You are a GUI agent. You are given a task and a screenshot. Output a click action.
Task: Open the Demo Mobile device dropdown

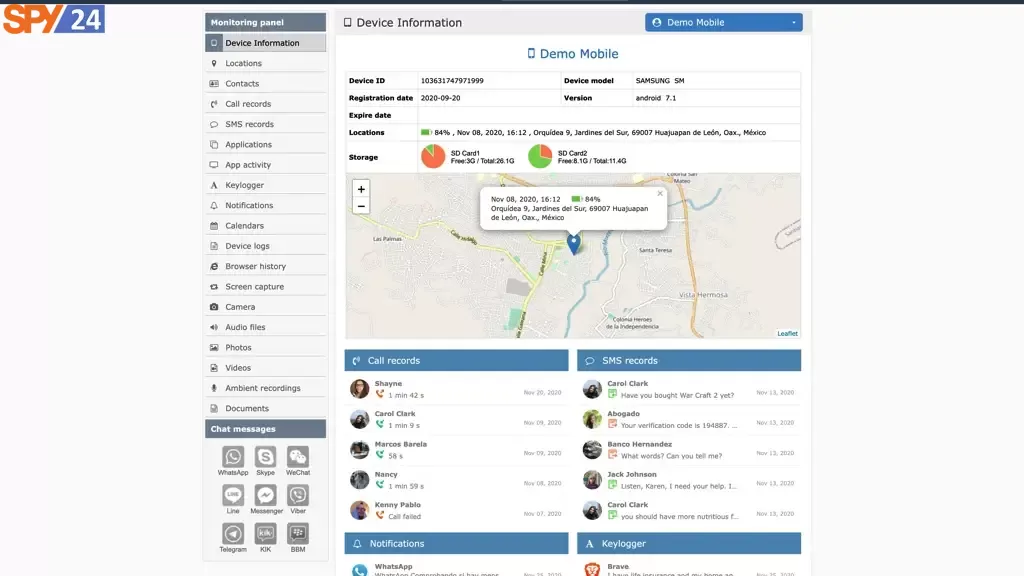pyautogui.click(x=724, y=22)
